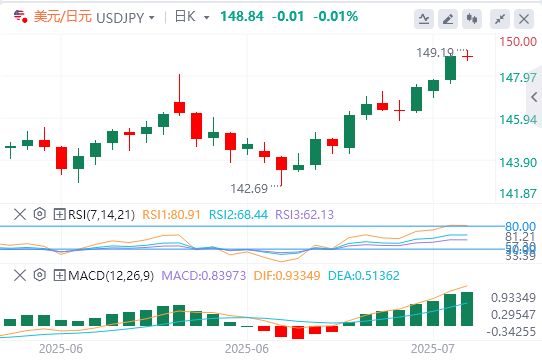The image size is (542, 361).
Task: Click the 80.00 RSI level label
Action: tap(521, 227)
